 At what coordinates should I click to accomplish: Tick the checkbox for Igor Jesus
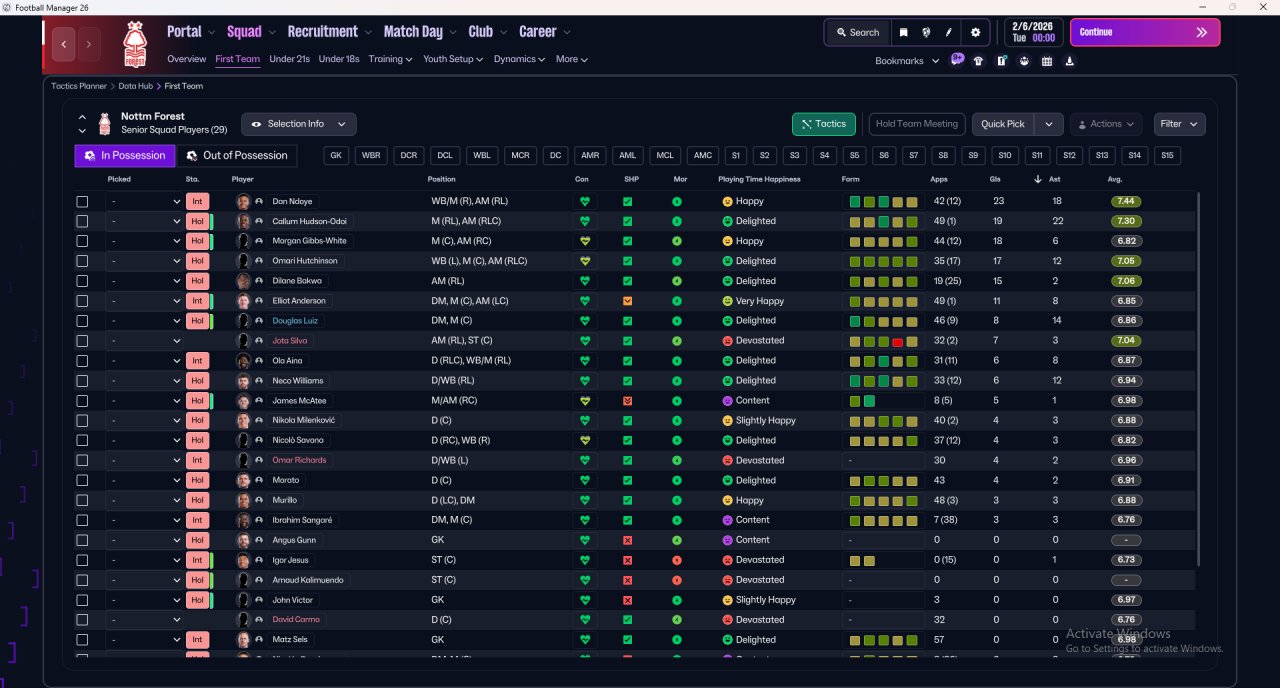coord(82,560)
